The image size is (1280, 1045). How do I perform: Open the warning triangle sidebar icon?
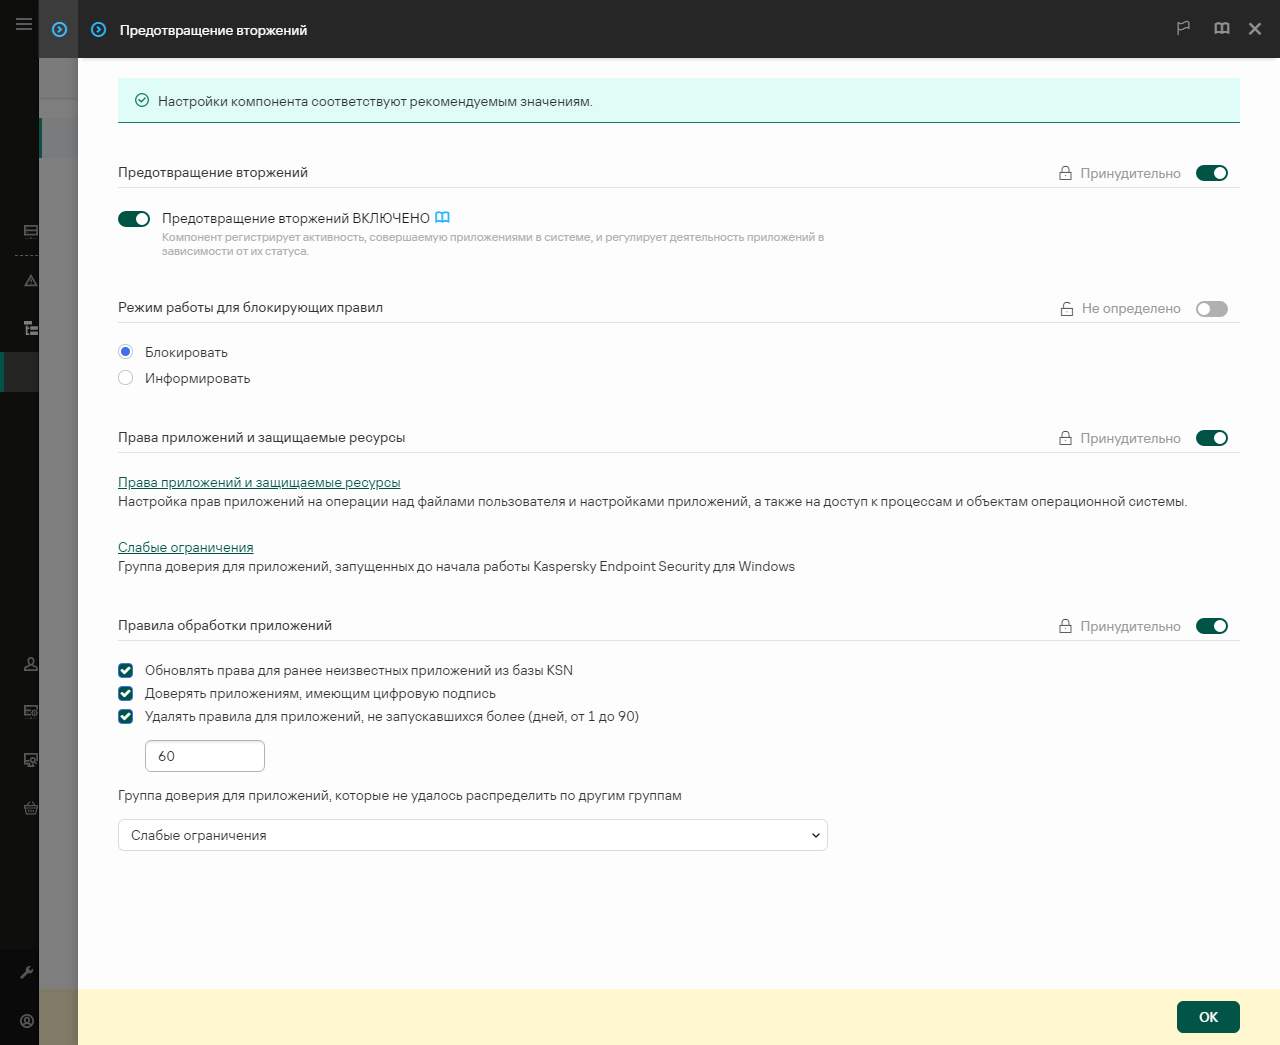[x=31, y=280]
